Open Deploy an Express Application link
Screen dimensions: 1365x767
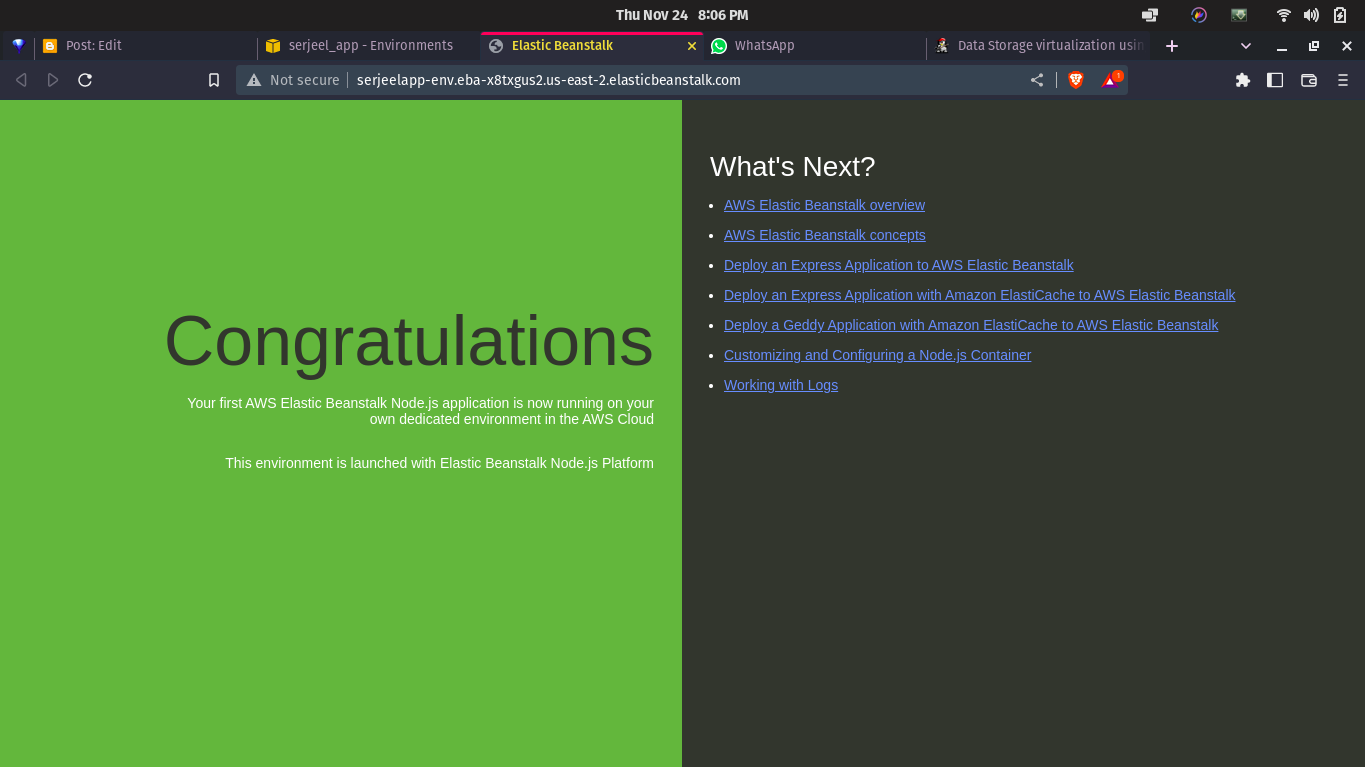pyautogui.click(x=898, y=265)
